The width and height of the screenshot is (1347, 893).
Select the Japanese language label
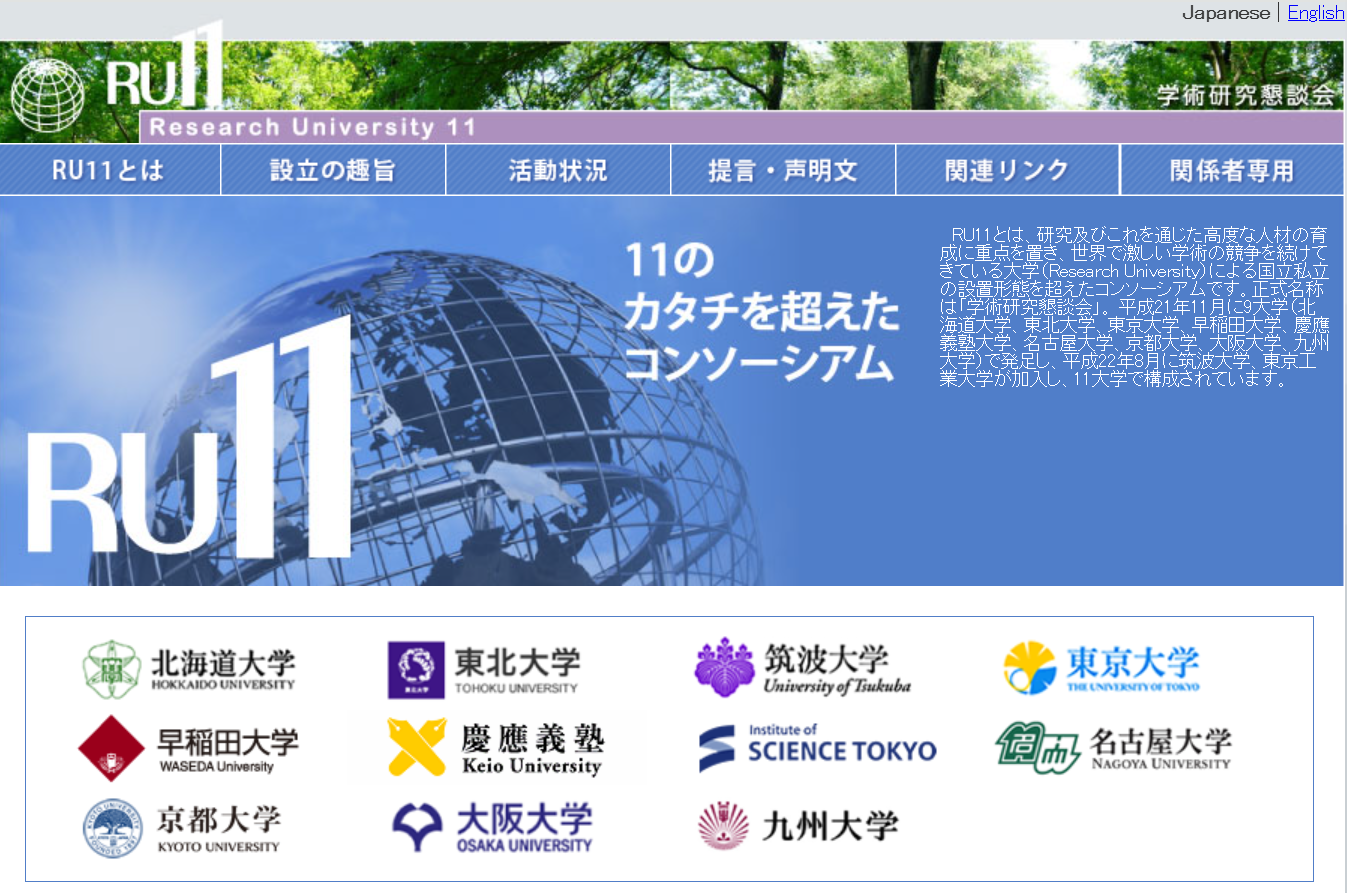1225,13
